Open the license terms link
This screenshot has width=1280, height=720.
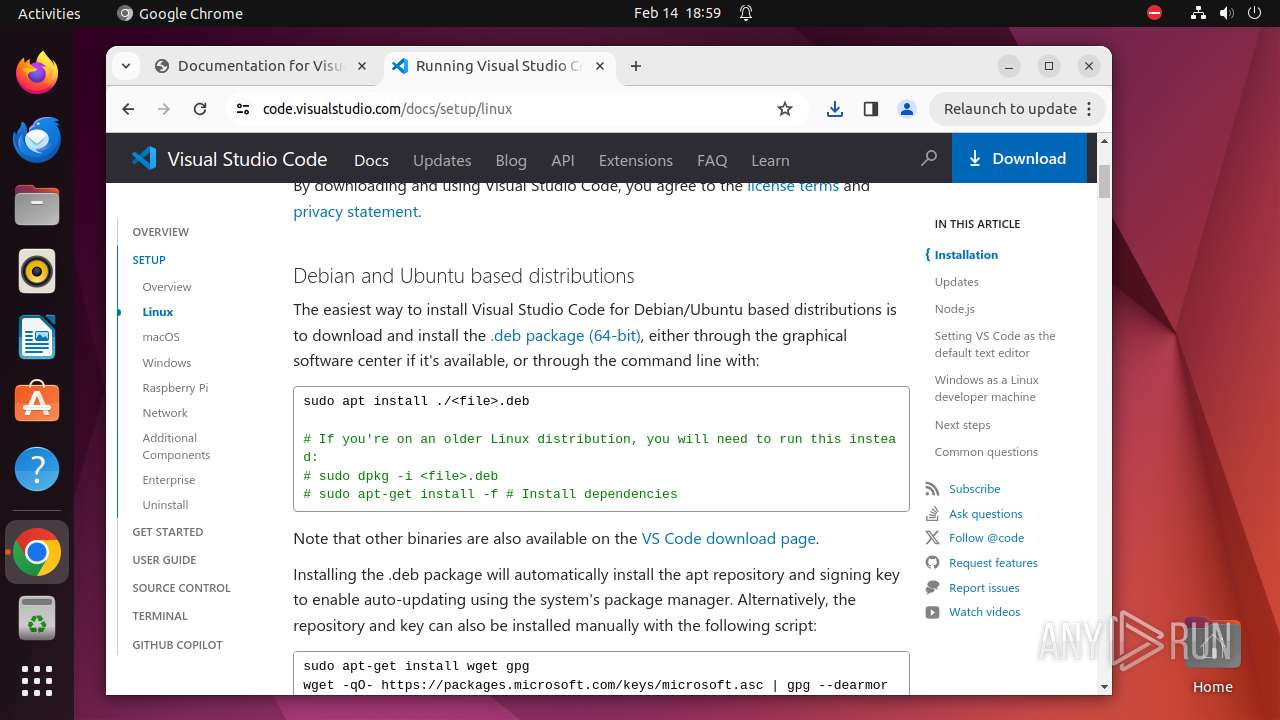point(793,186)
